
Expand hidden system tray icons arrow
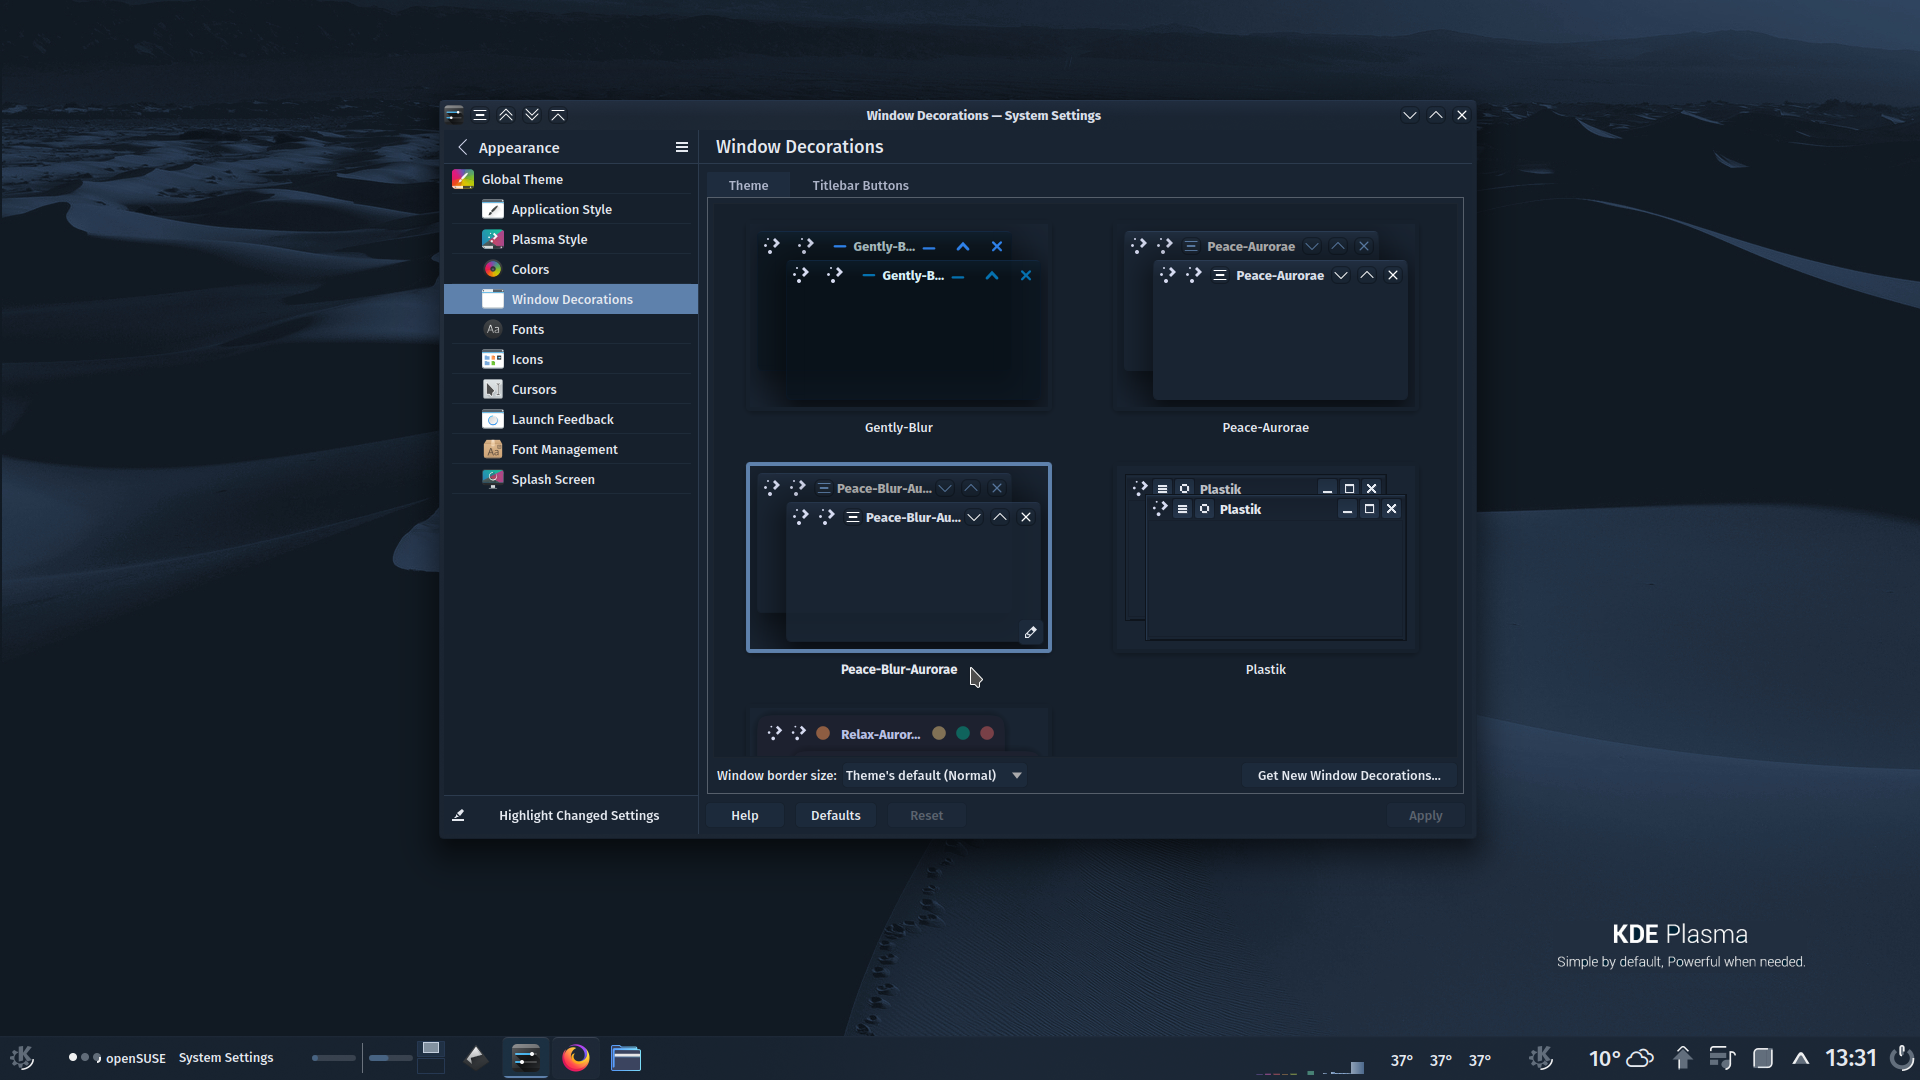[x=1801, y=1058]
